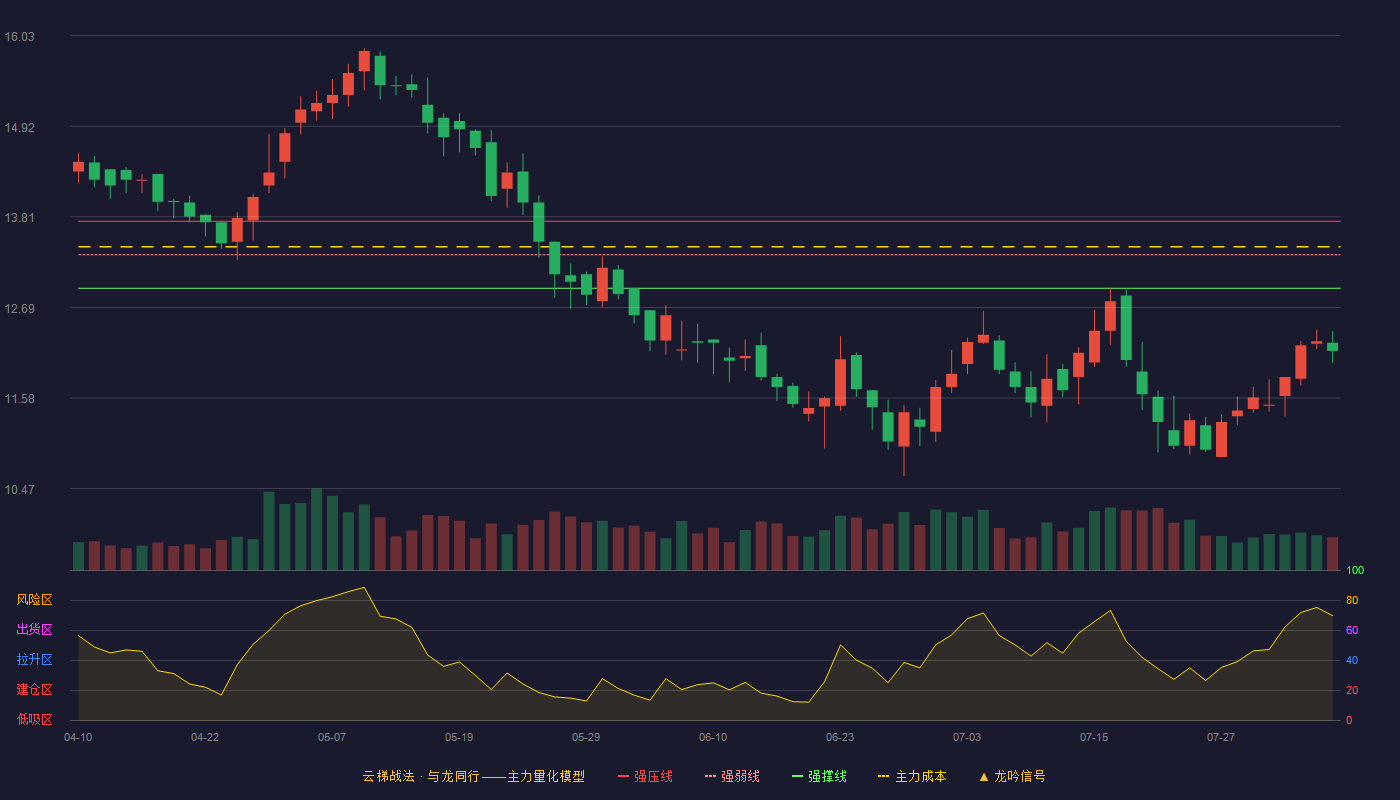Toggle the 强压线 legend entry

coord(645,776)
